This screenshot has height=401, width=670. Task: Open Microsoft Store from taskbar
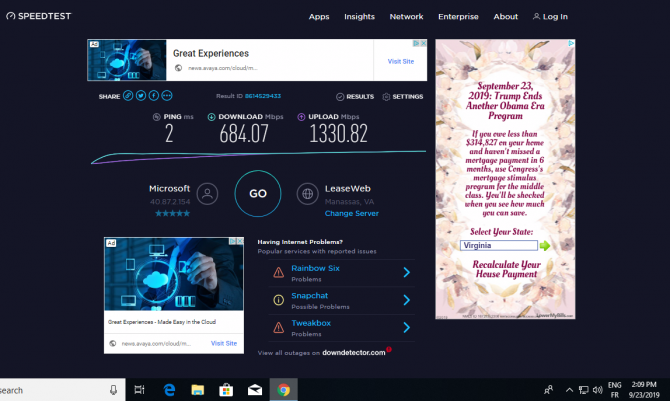click(226, 390)
